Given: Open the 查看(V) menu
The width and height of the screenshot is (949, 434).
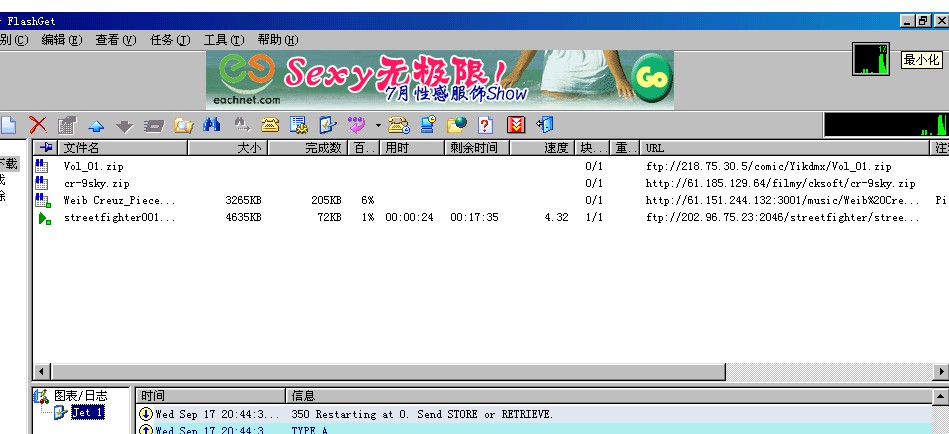Looking at the screenshot, I should (116, 40).
